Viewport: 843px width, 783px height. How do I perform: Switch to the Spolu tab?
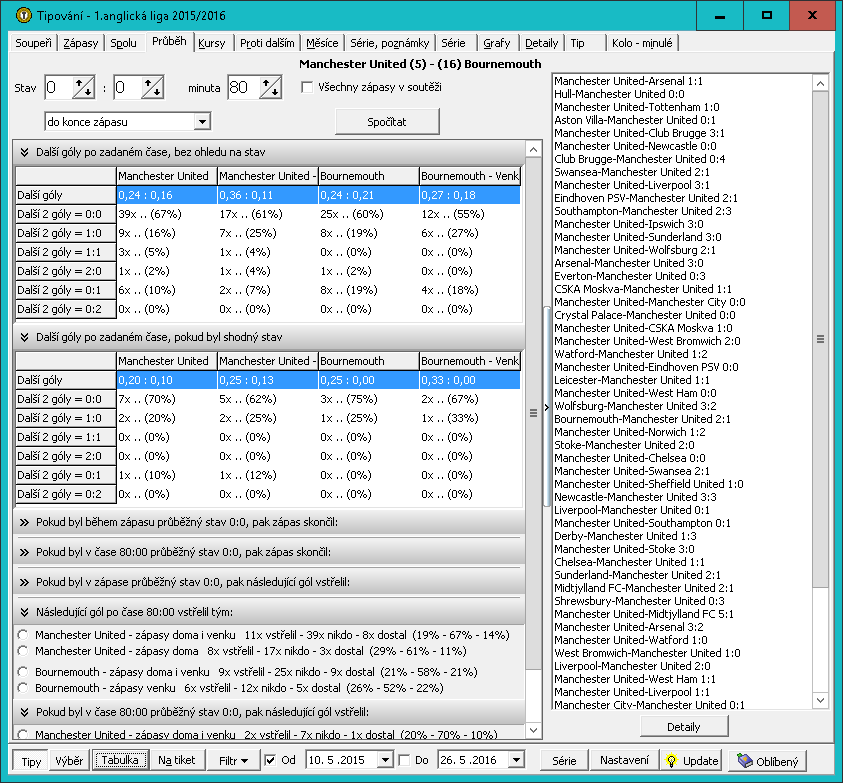[124, 43]
